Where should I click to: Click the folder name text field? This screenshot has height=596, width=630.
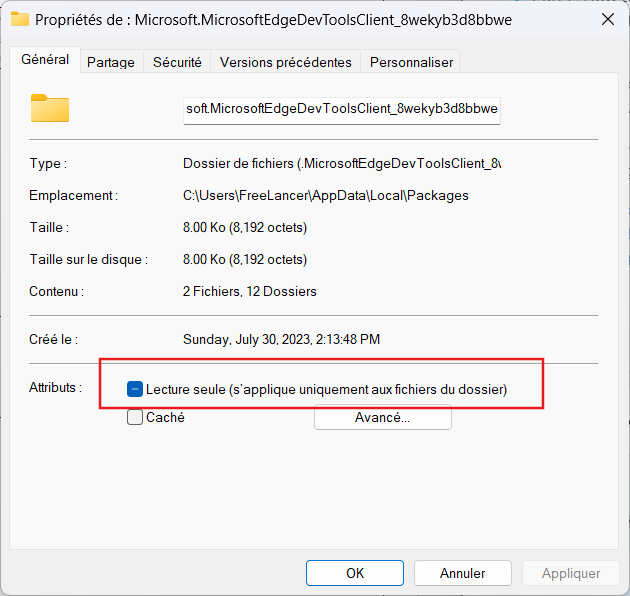[x=342, y=110]
